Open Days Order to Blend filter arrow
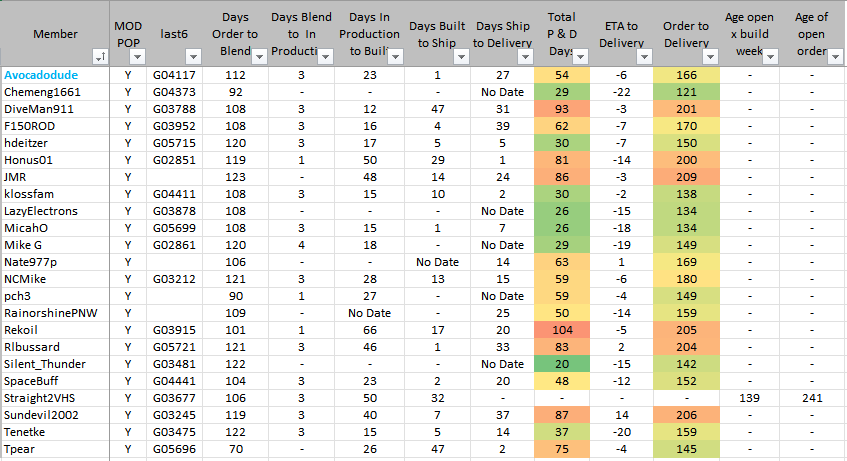This screenshot has width=847, height=461. click(x=259, y=57)
